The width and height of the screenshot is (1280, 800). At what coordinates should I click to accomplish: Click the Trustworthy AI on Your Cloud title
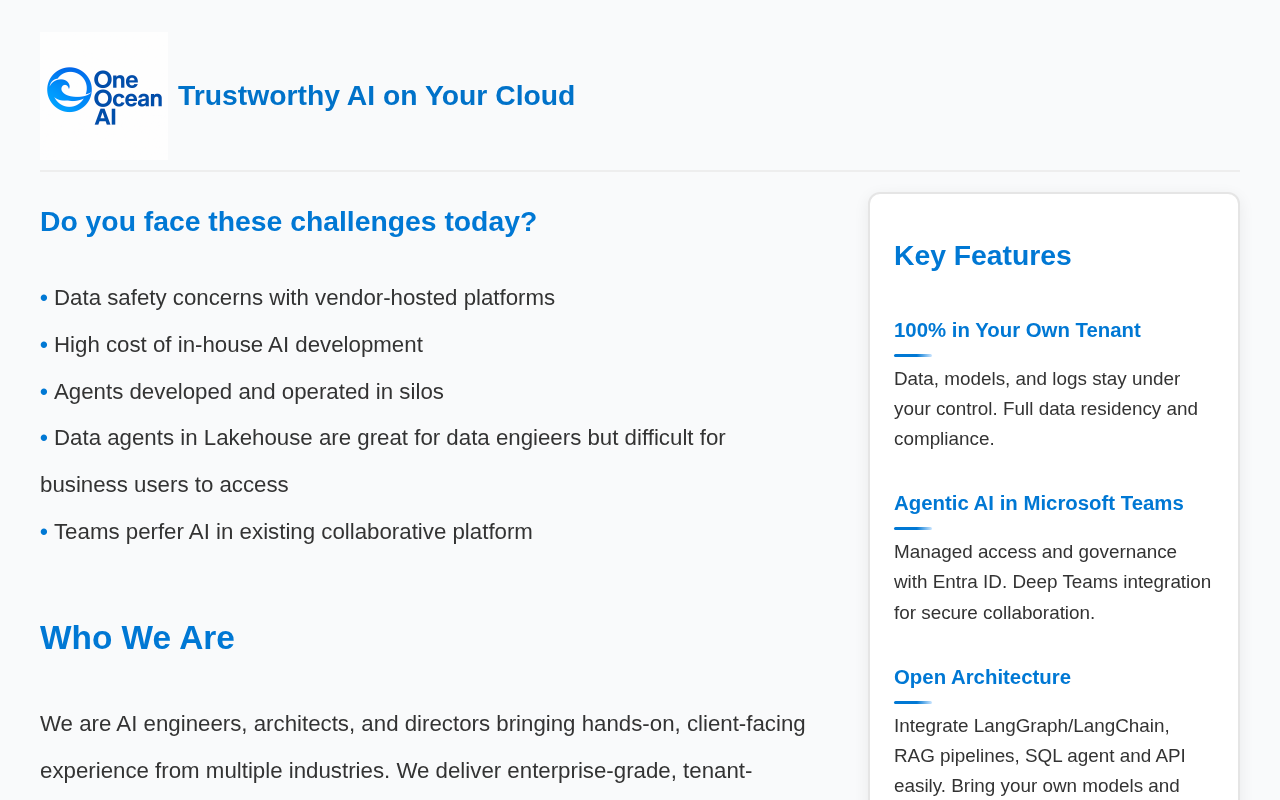376,96
